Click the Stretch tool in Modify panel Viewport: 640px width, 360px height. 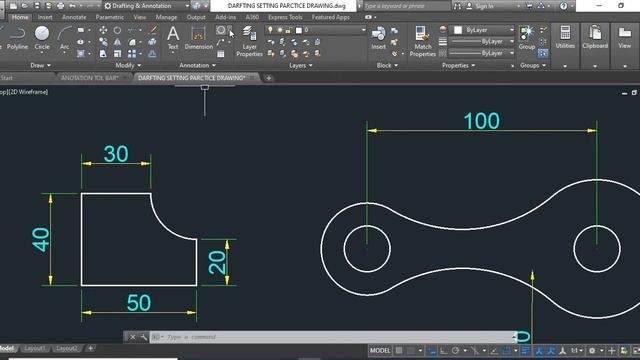point(103,53)
